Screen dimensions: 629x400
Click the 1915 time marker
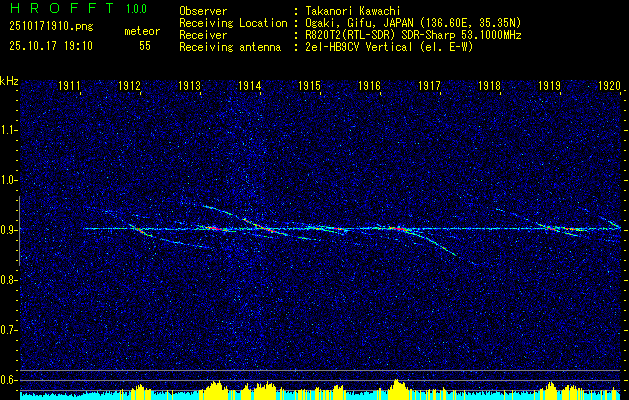pyautogui.click(x=309, y=85)
